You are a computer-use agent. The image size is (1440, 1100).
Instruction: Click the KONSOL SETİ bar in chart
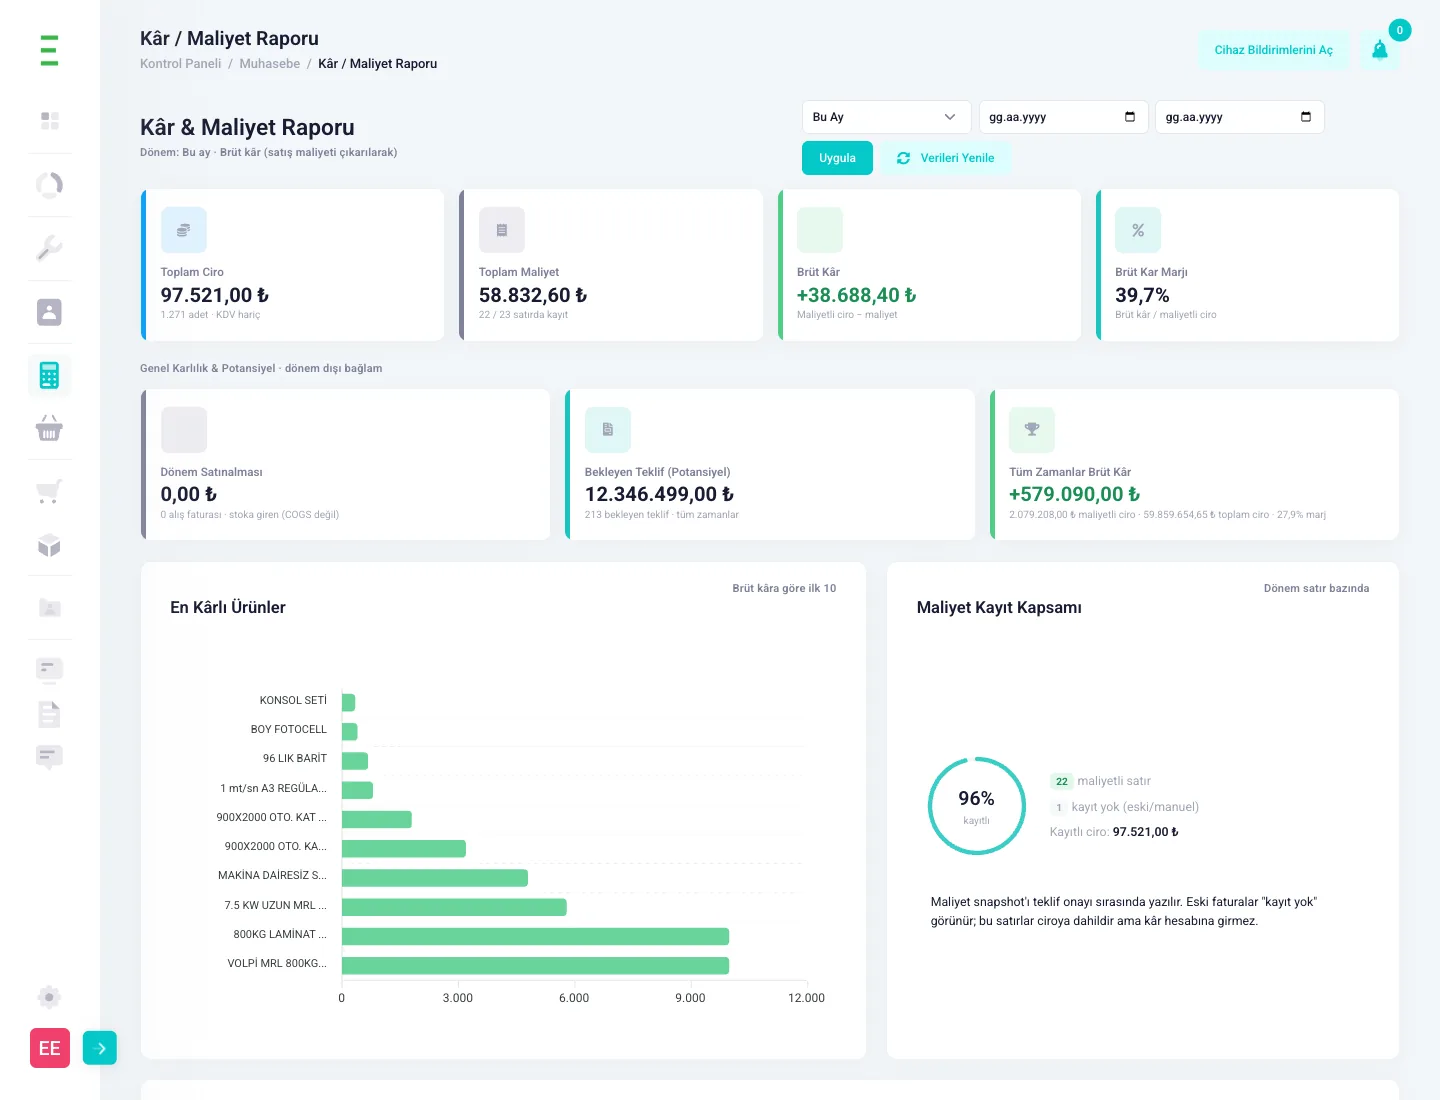[x=348, y=702]
